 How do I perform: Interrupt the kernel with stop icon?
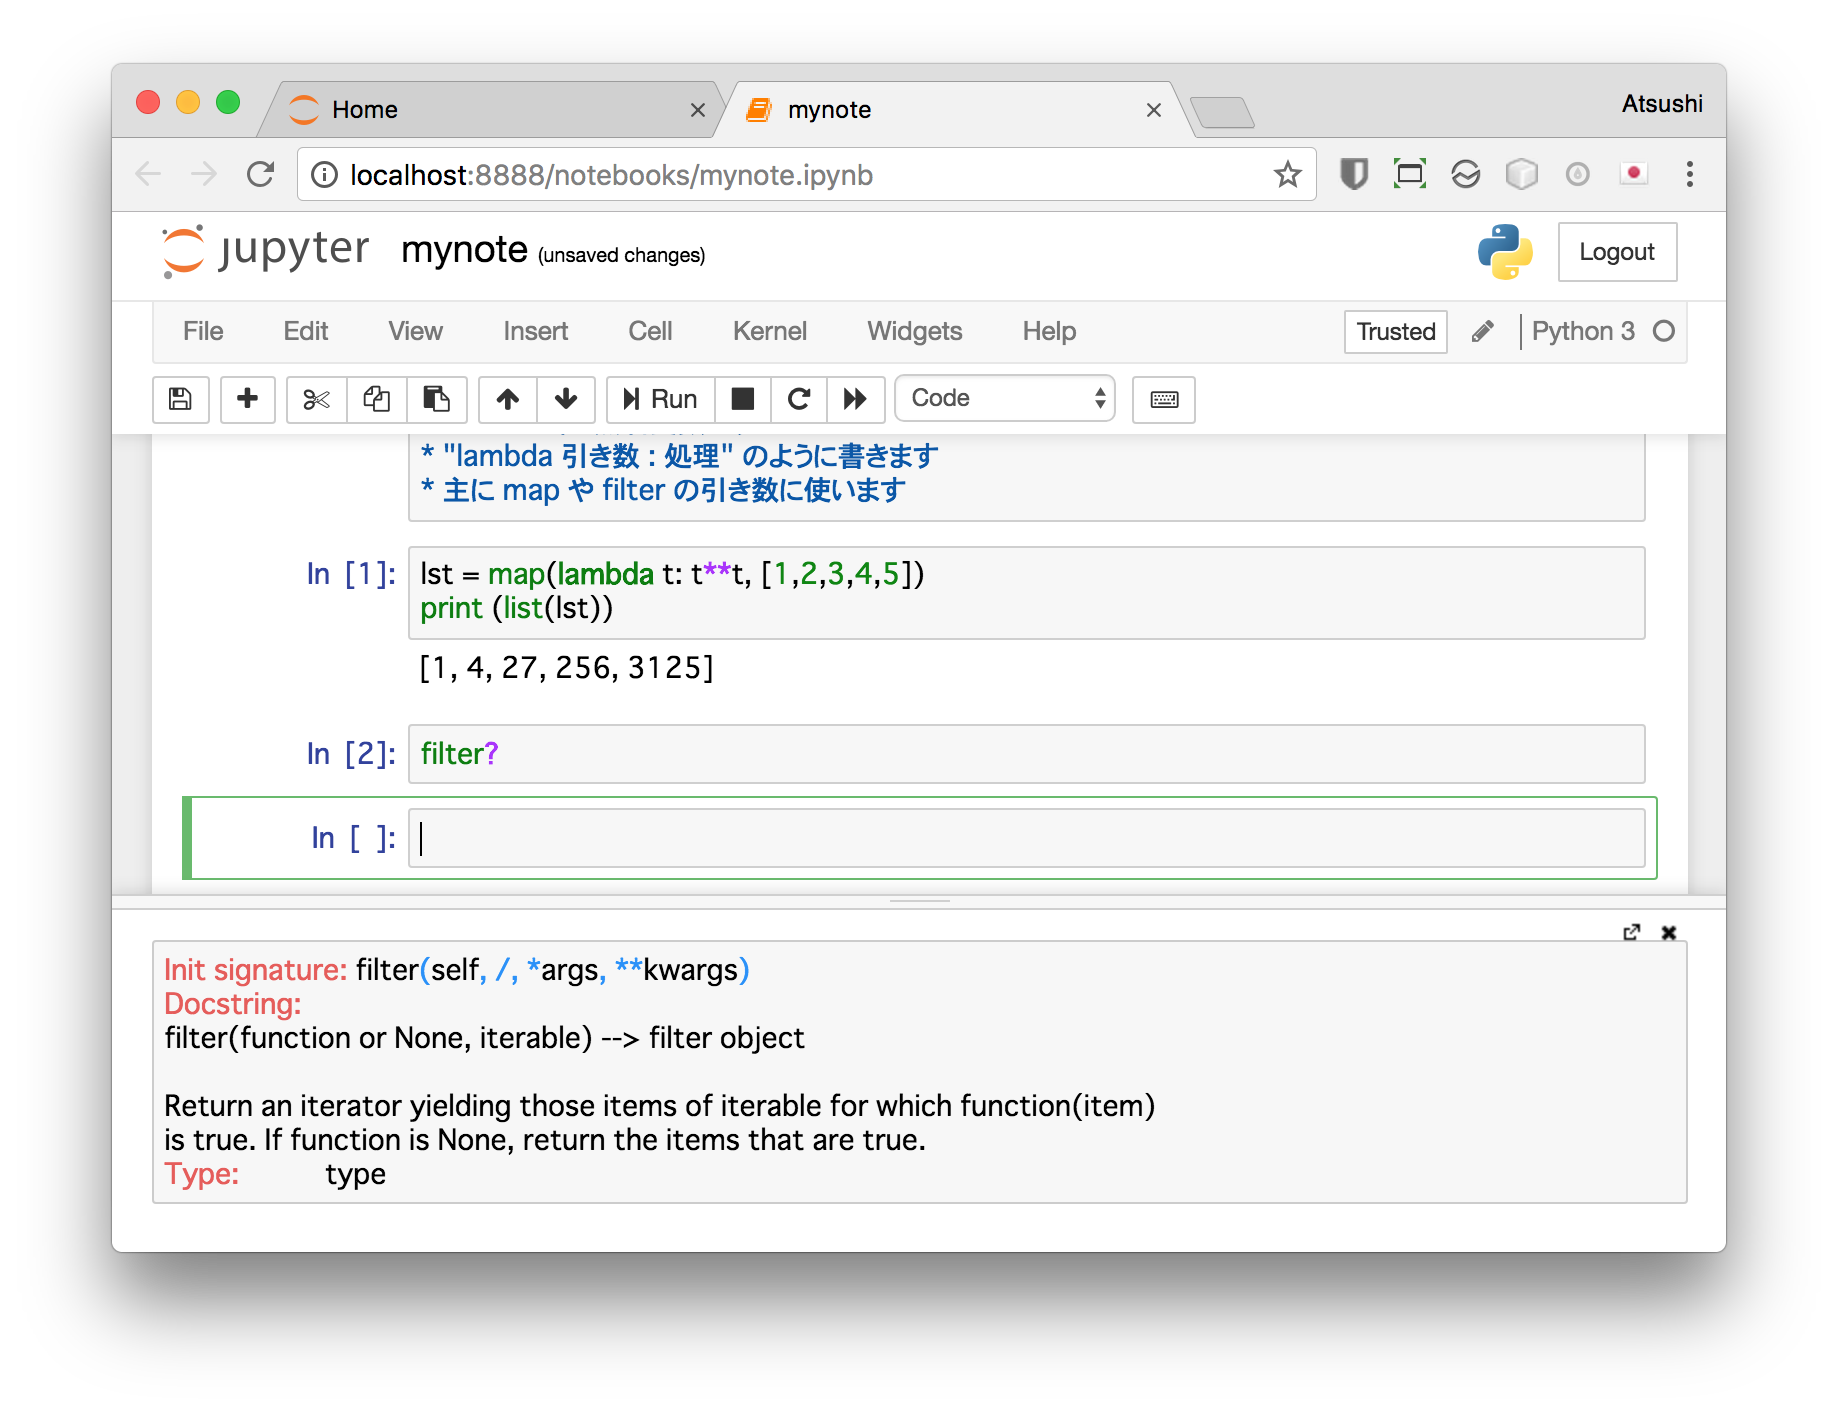pos(742,399)
